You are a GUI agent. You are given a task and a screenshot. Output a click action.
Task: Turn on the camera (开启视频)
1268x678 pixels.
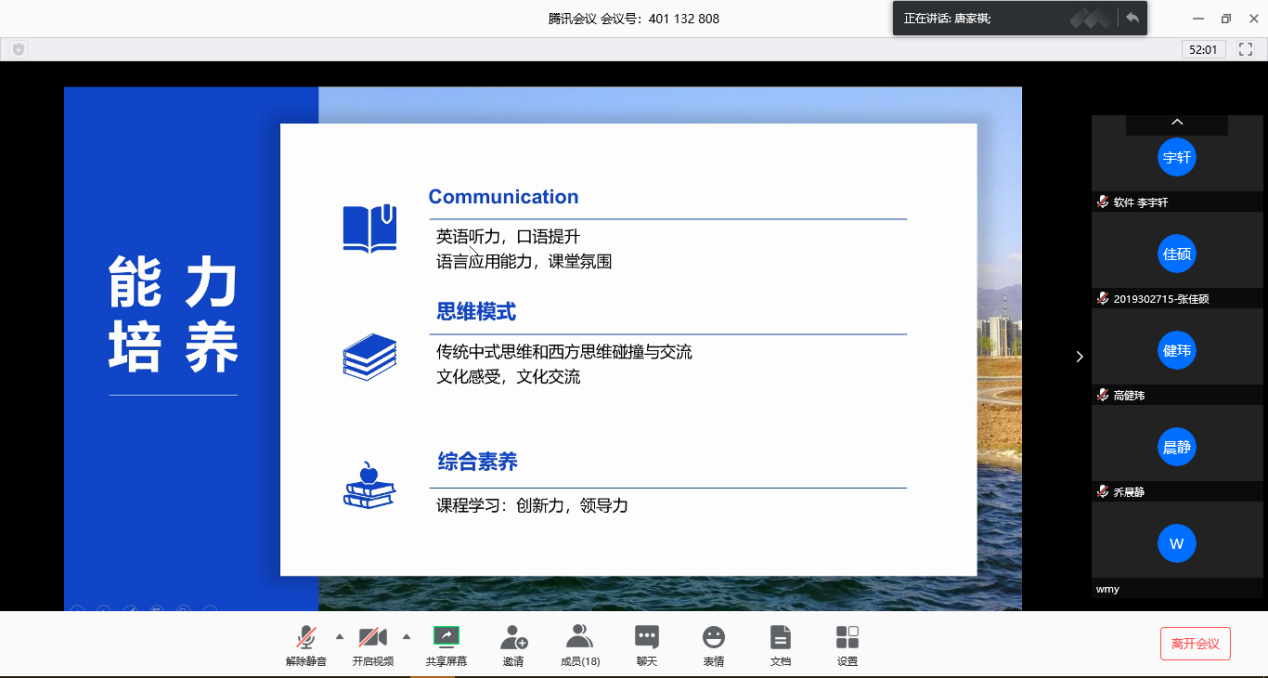372,644
